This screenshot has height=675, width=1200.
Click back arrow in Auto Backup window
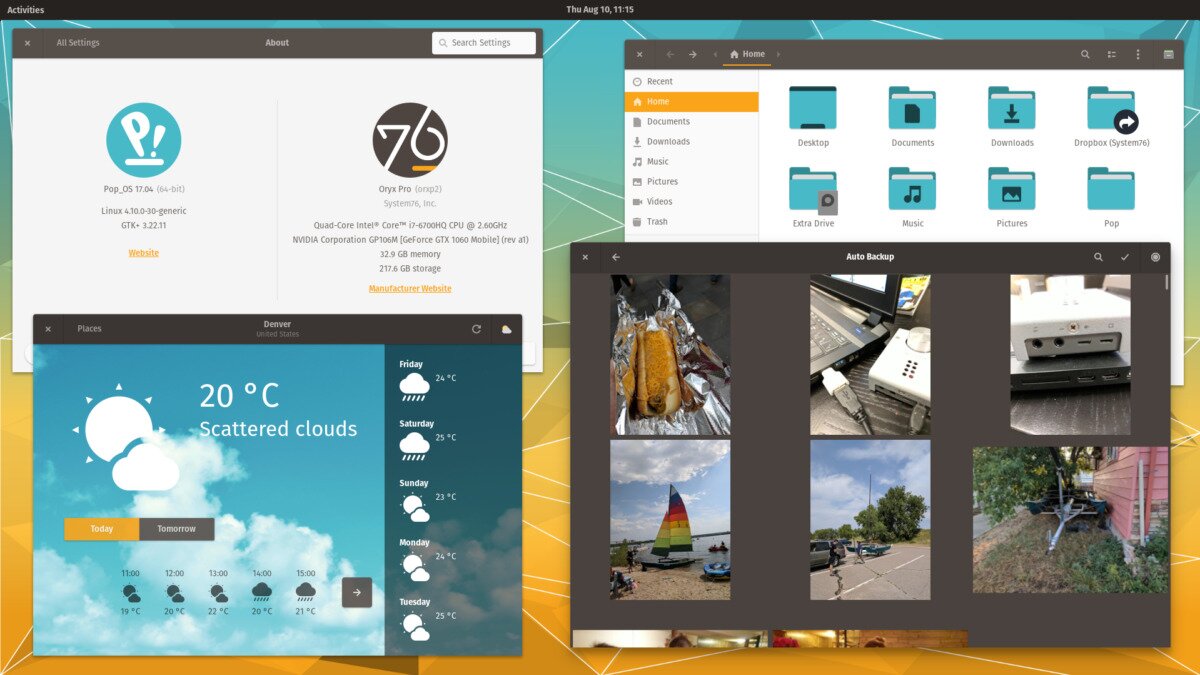click(616, 257)
